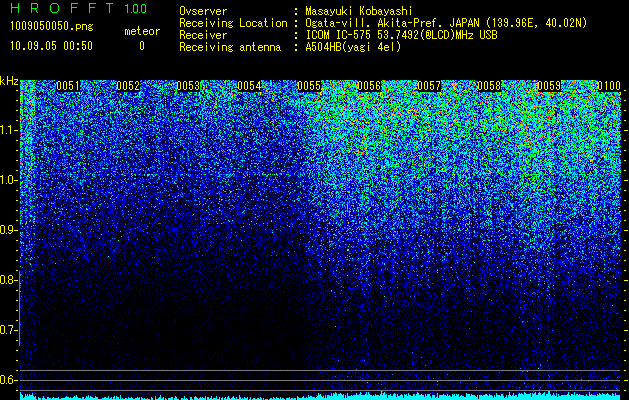The width and height of the screenshot is (629, 400).
Task: Click the 0.7 frequency axis label
Action: 9,330
